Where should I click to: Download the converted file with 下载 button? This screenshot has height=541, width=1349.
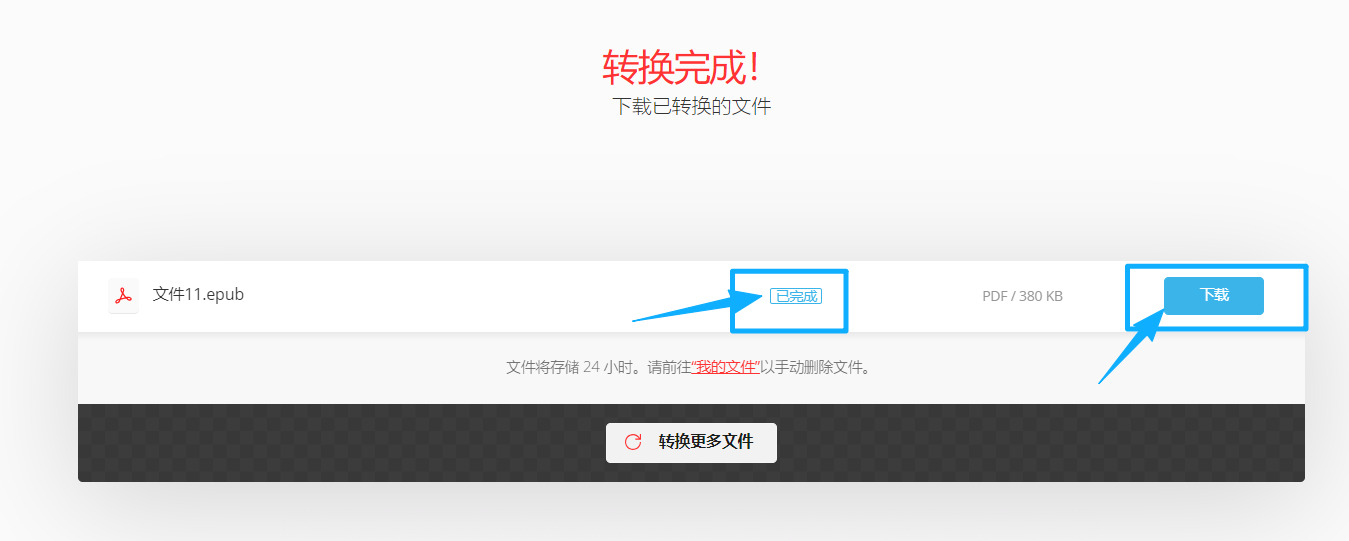click(1214, 296)
